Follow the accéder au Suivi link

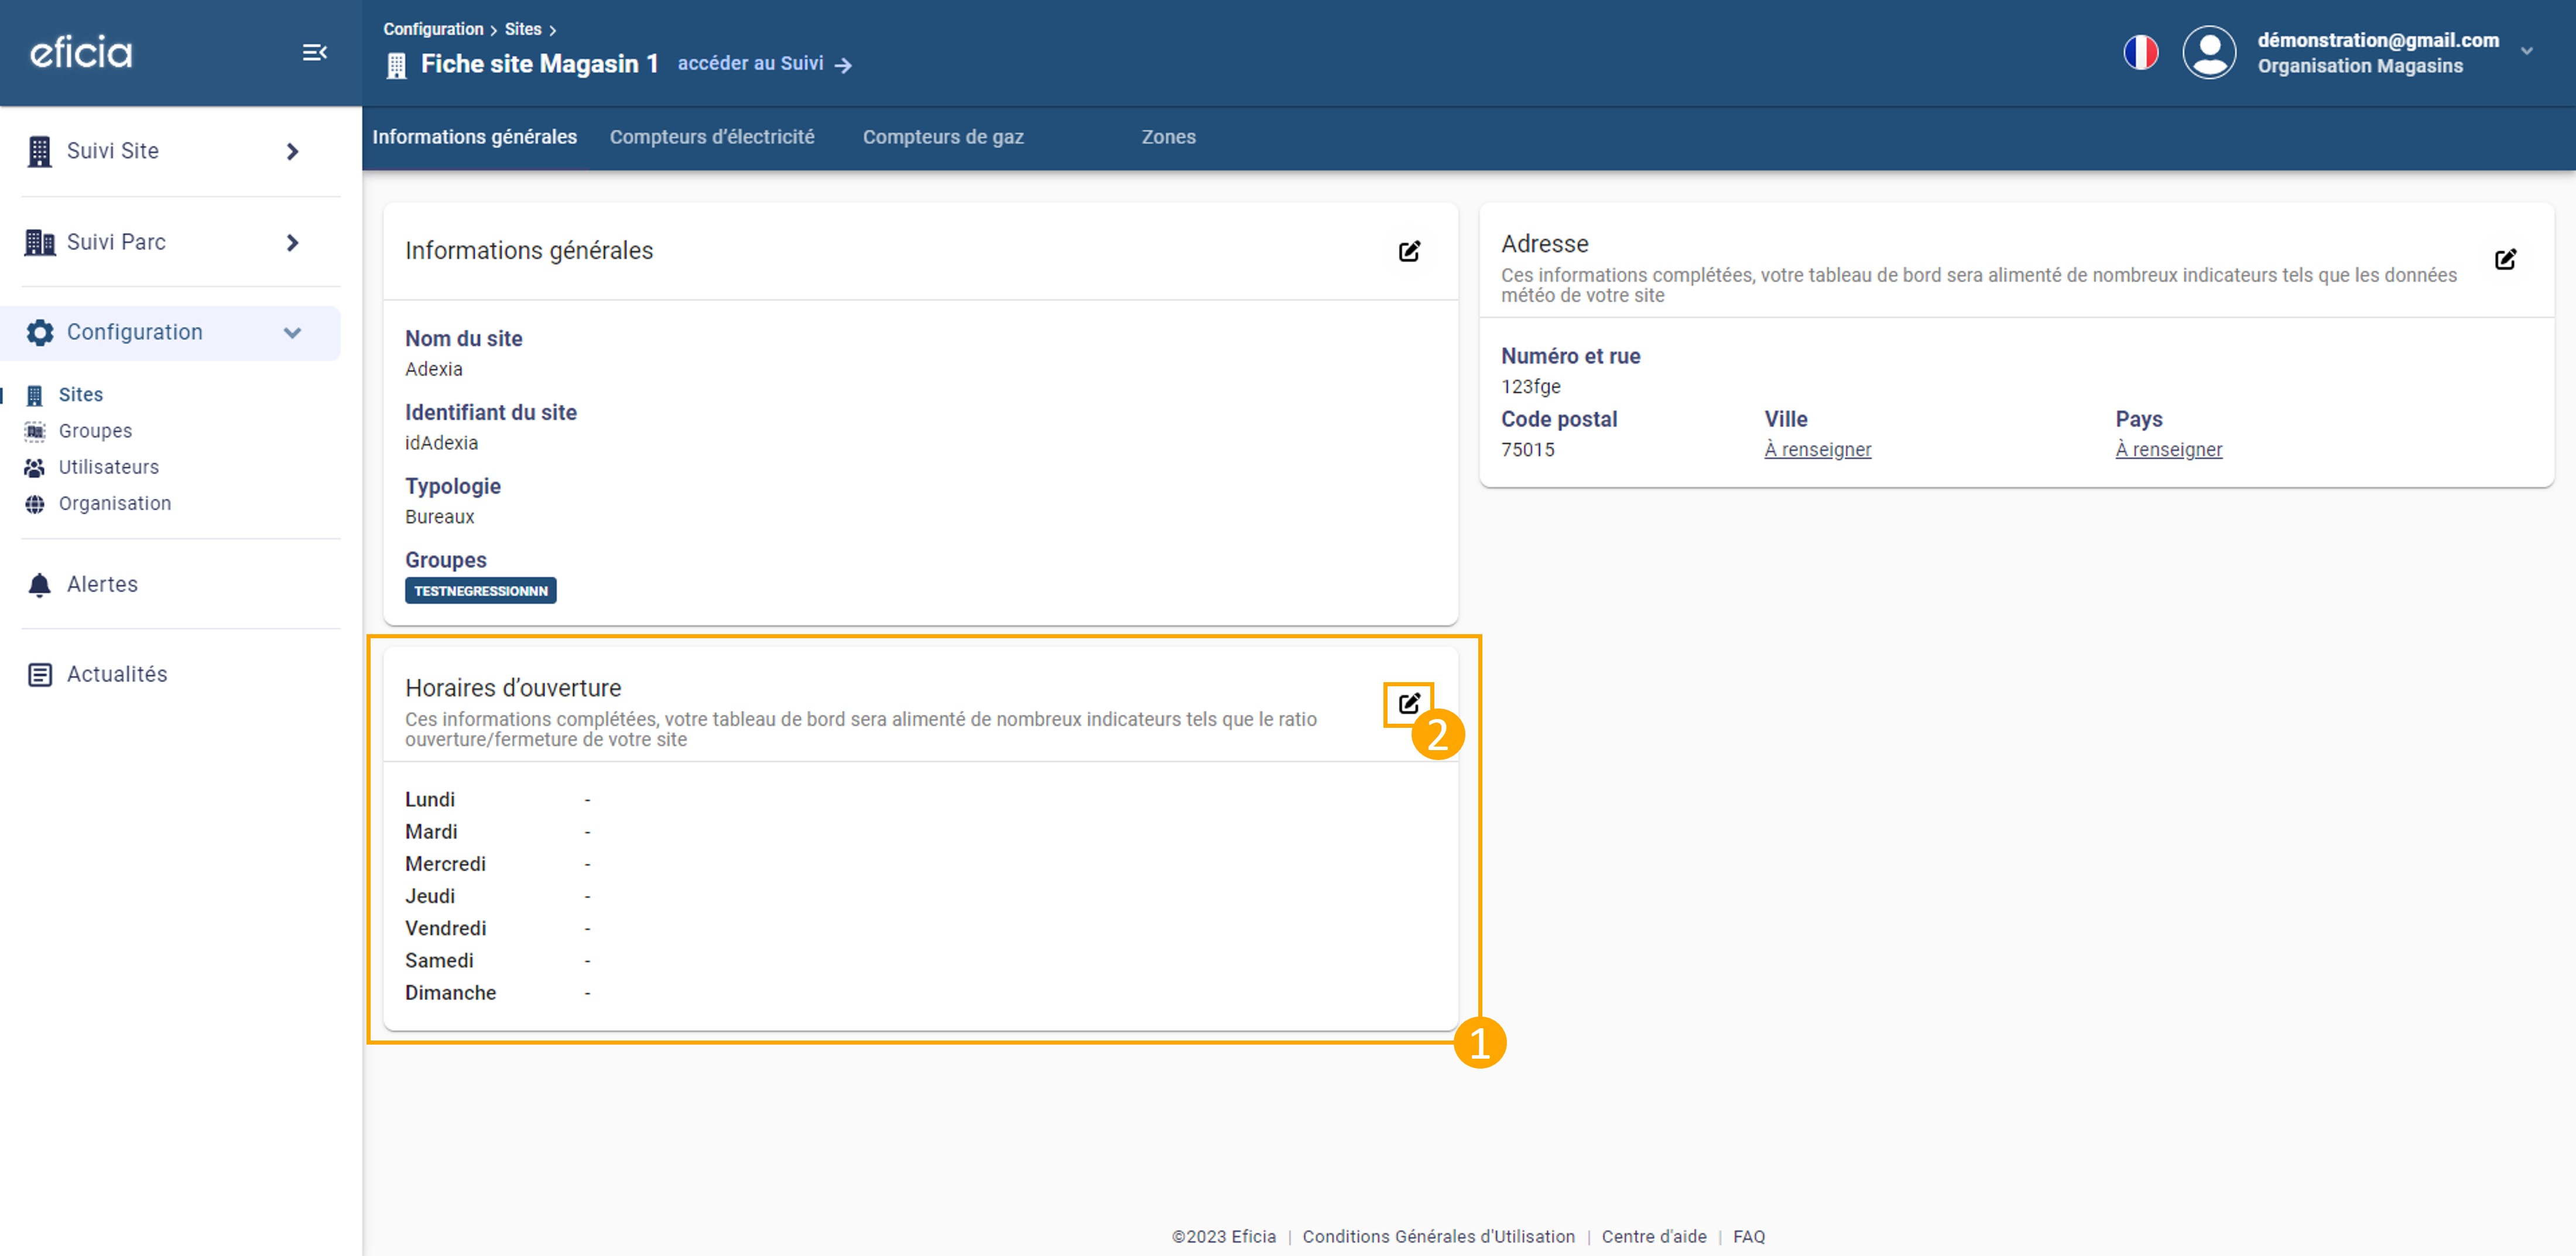[764, 64]
